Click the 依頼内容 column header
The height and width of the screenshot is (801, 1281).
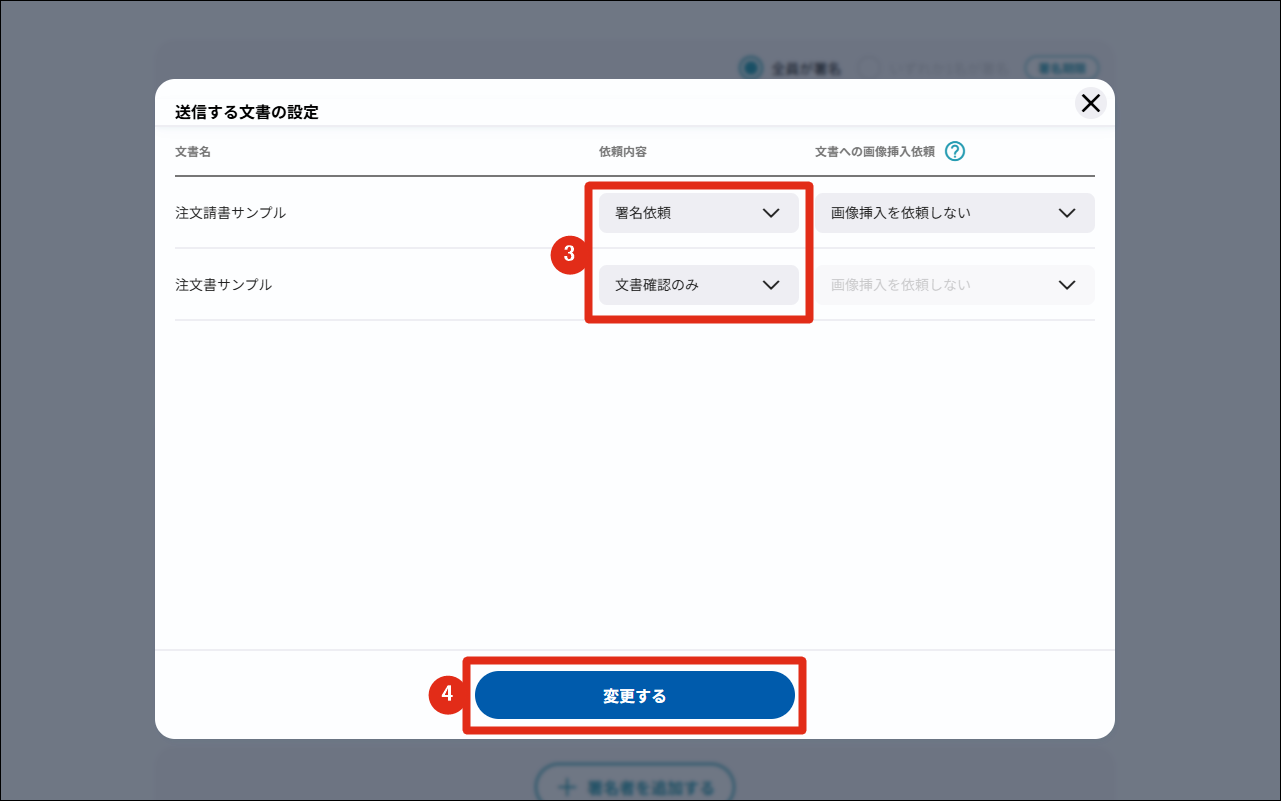tap(622, 152)
